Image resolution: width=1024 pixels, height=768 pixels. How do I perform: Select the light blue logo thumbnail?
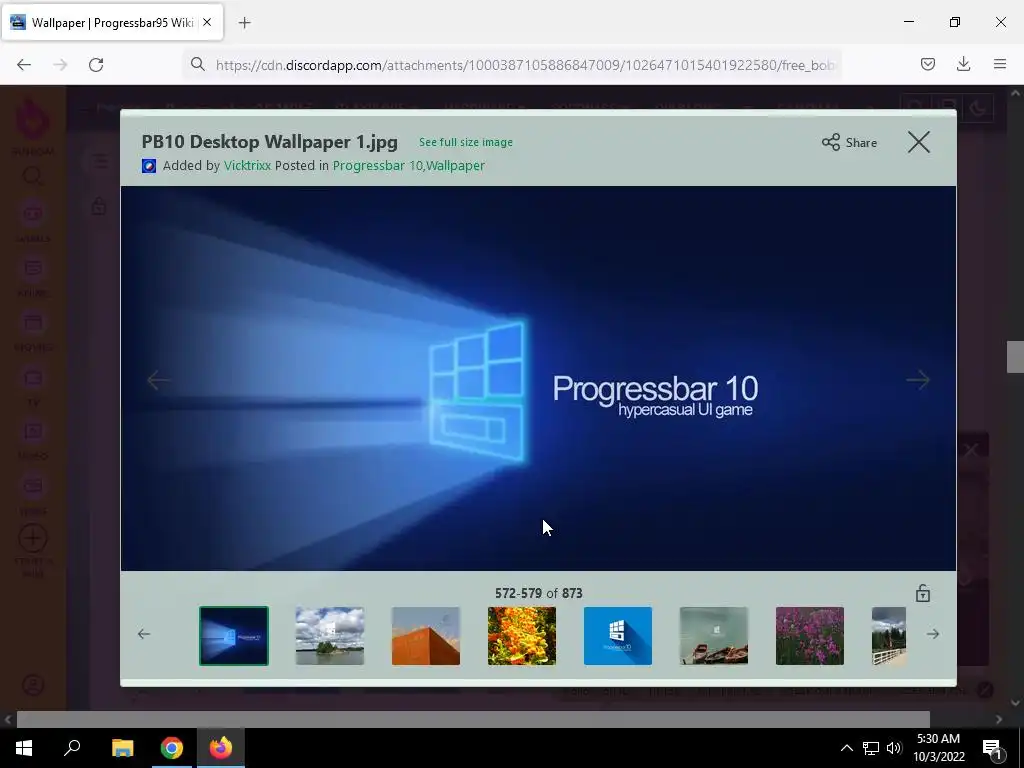point(618,636)
